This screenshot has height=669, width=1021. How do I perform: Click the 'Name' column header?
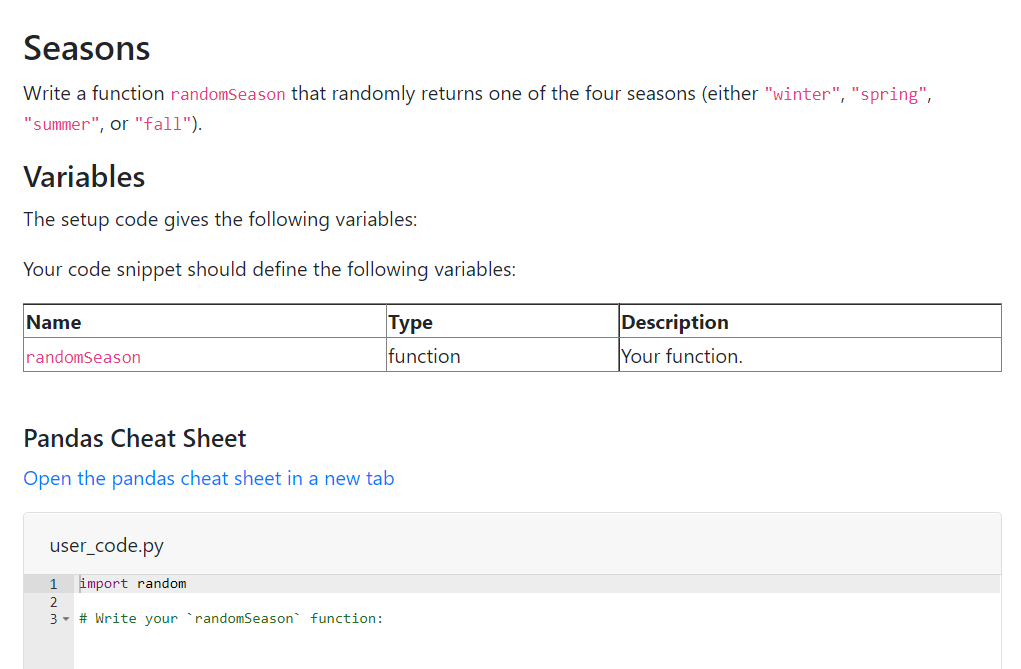[x=205, y=322]
